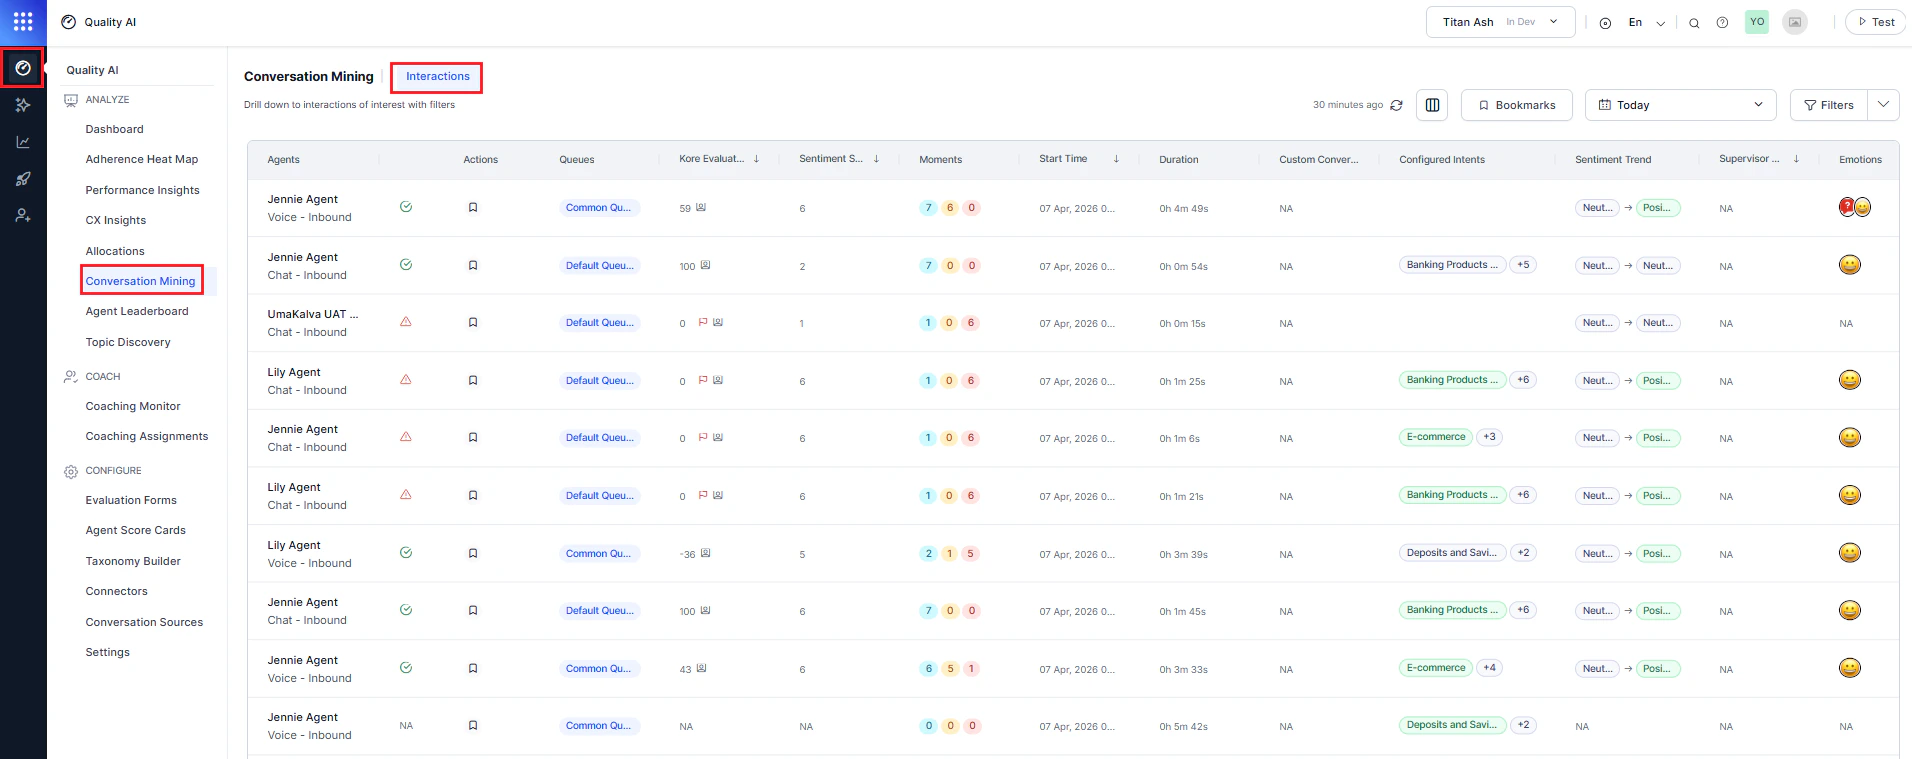1912x759 pixels.
Task: Open Evaluation Forms
Action: coord(131,500)
